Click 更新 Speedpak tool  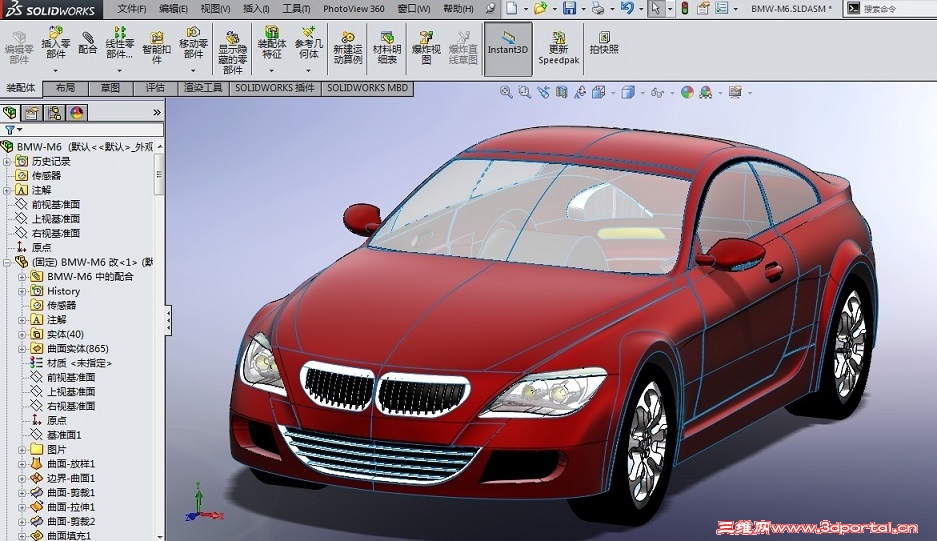(558, 48)
